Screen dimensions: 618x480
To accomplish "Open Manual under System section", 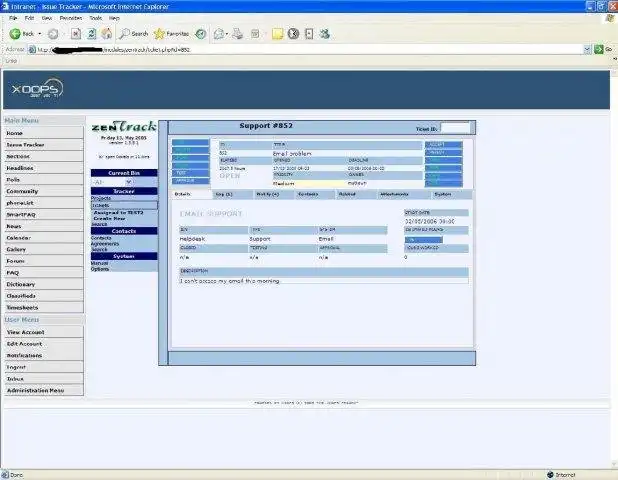I will point(99,263).
